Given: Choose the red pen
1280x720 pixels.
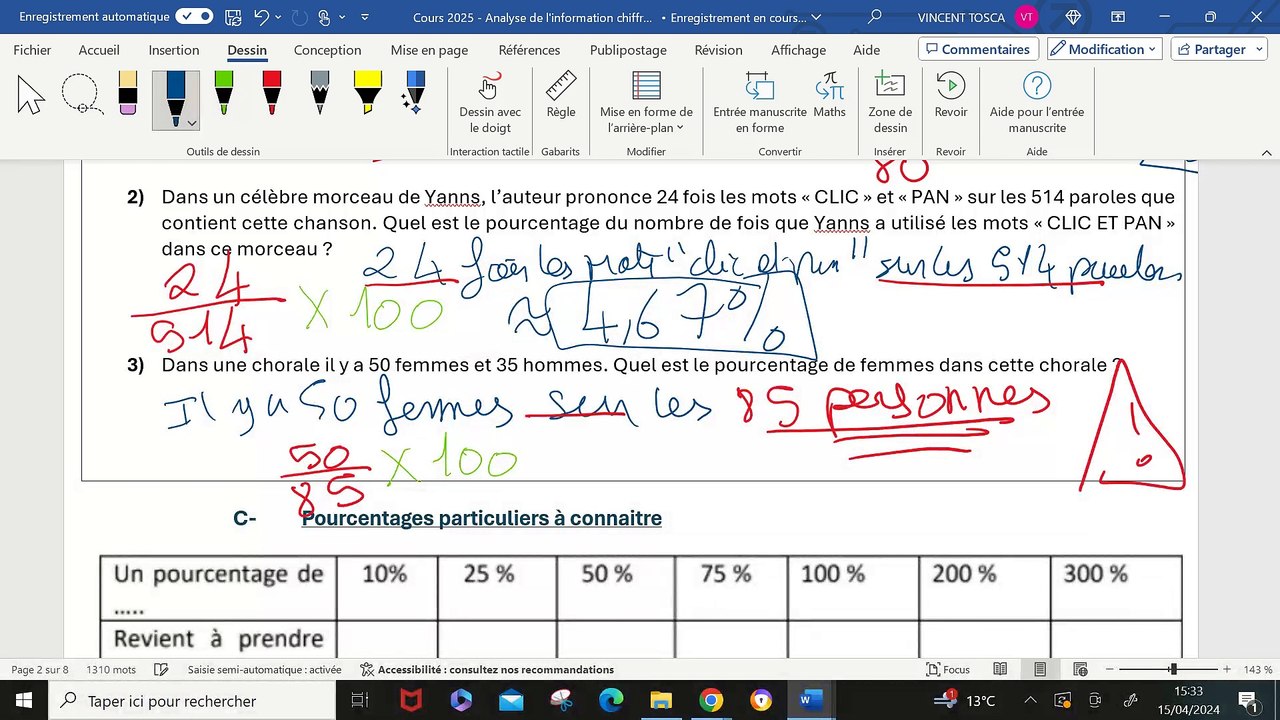Looking at the screenshot, I should [272, 93].
